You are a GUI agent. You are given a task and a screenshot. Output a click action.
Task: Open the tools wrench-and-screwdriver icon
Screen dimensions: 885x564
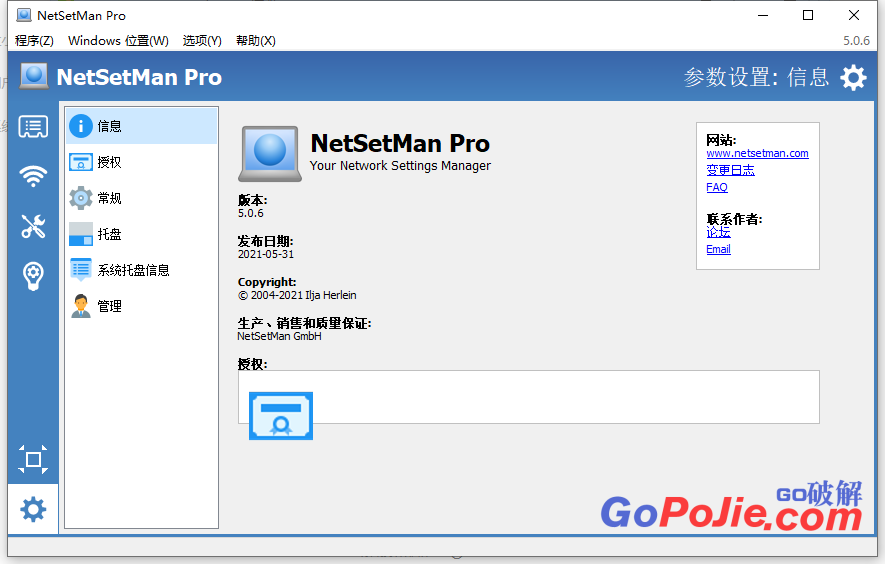click(x=33, y=226)
